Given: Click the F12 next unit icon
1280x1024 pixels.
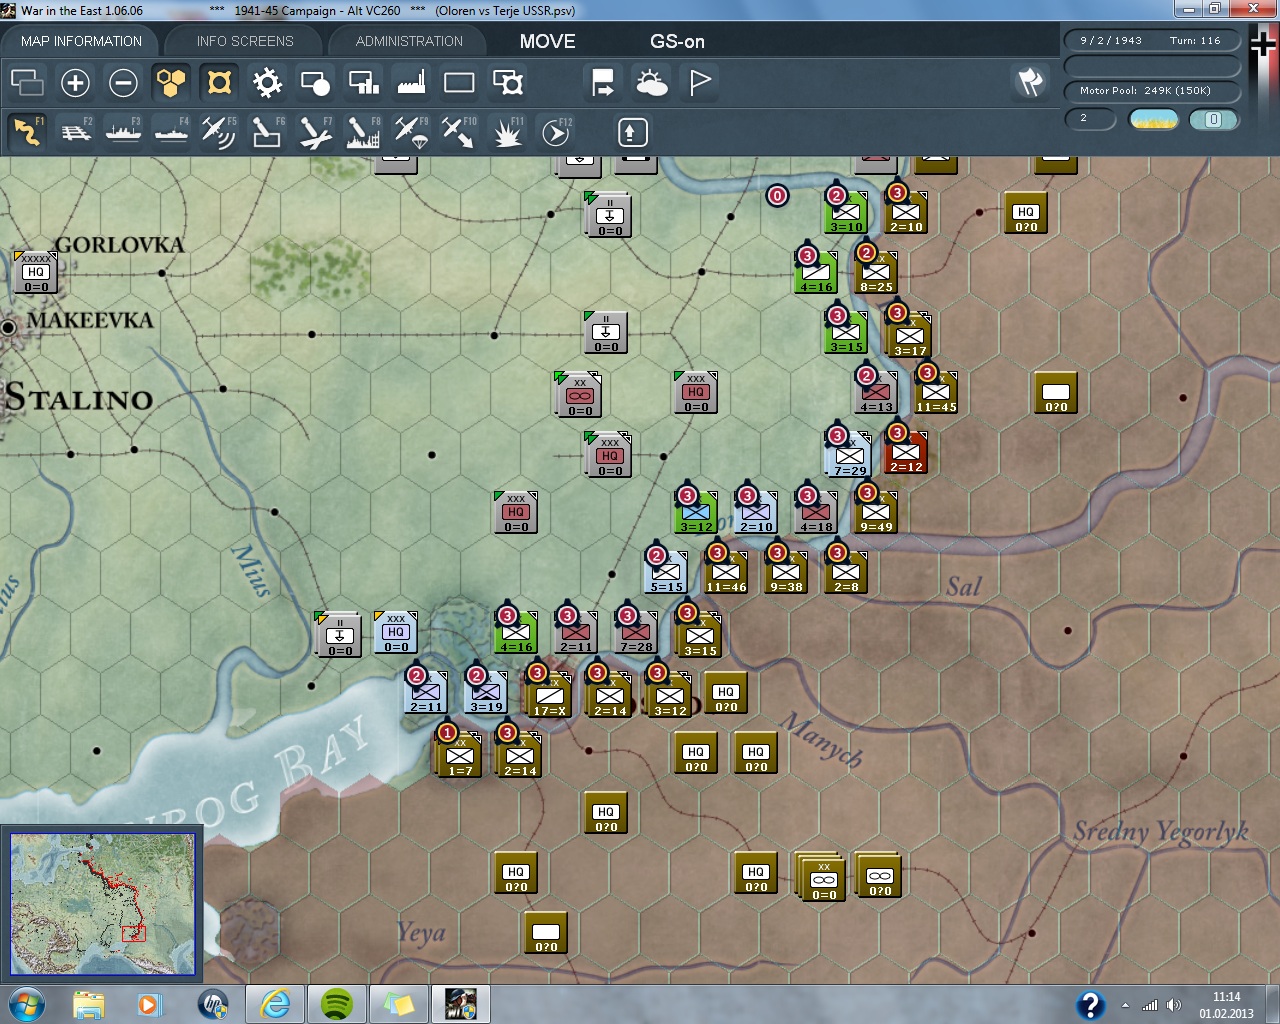Looking at the screenshot, I should coord(556,132).
